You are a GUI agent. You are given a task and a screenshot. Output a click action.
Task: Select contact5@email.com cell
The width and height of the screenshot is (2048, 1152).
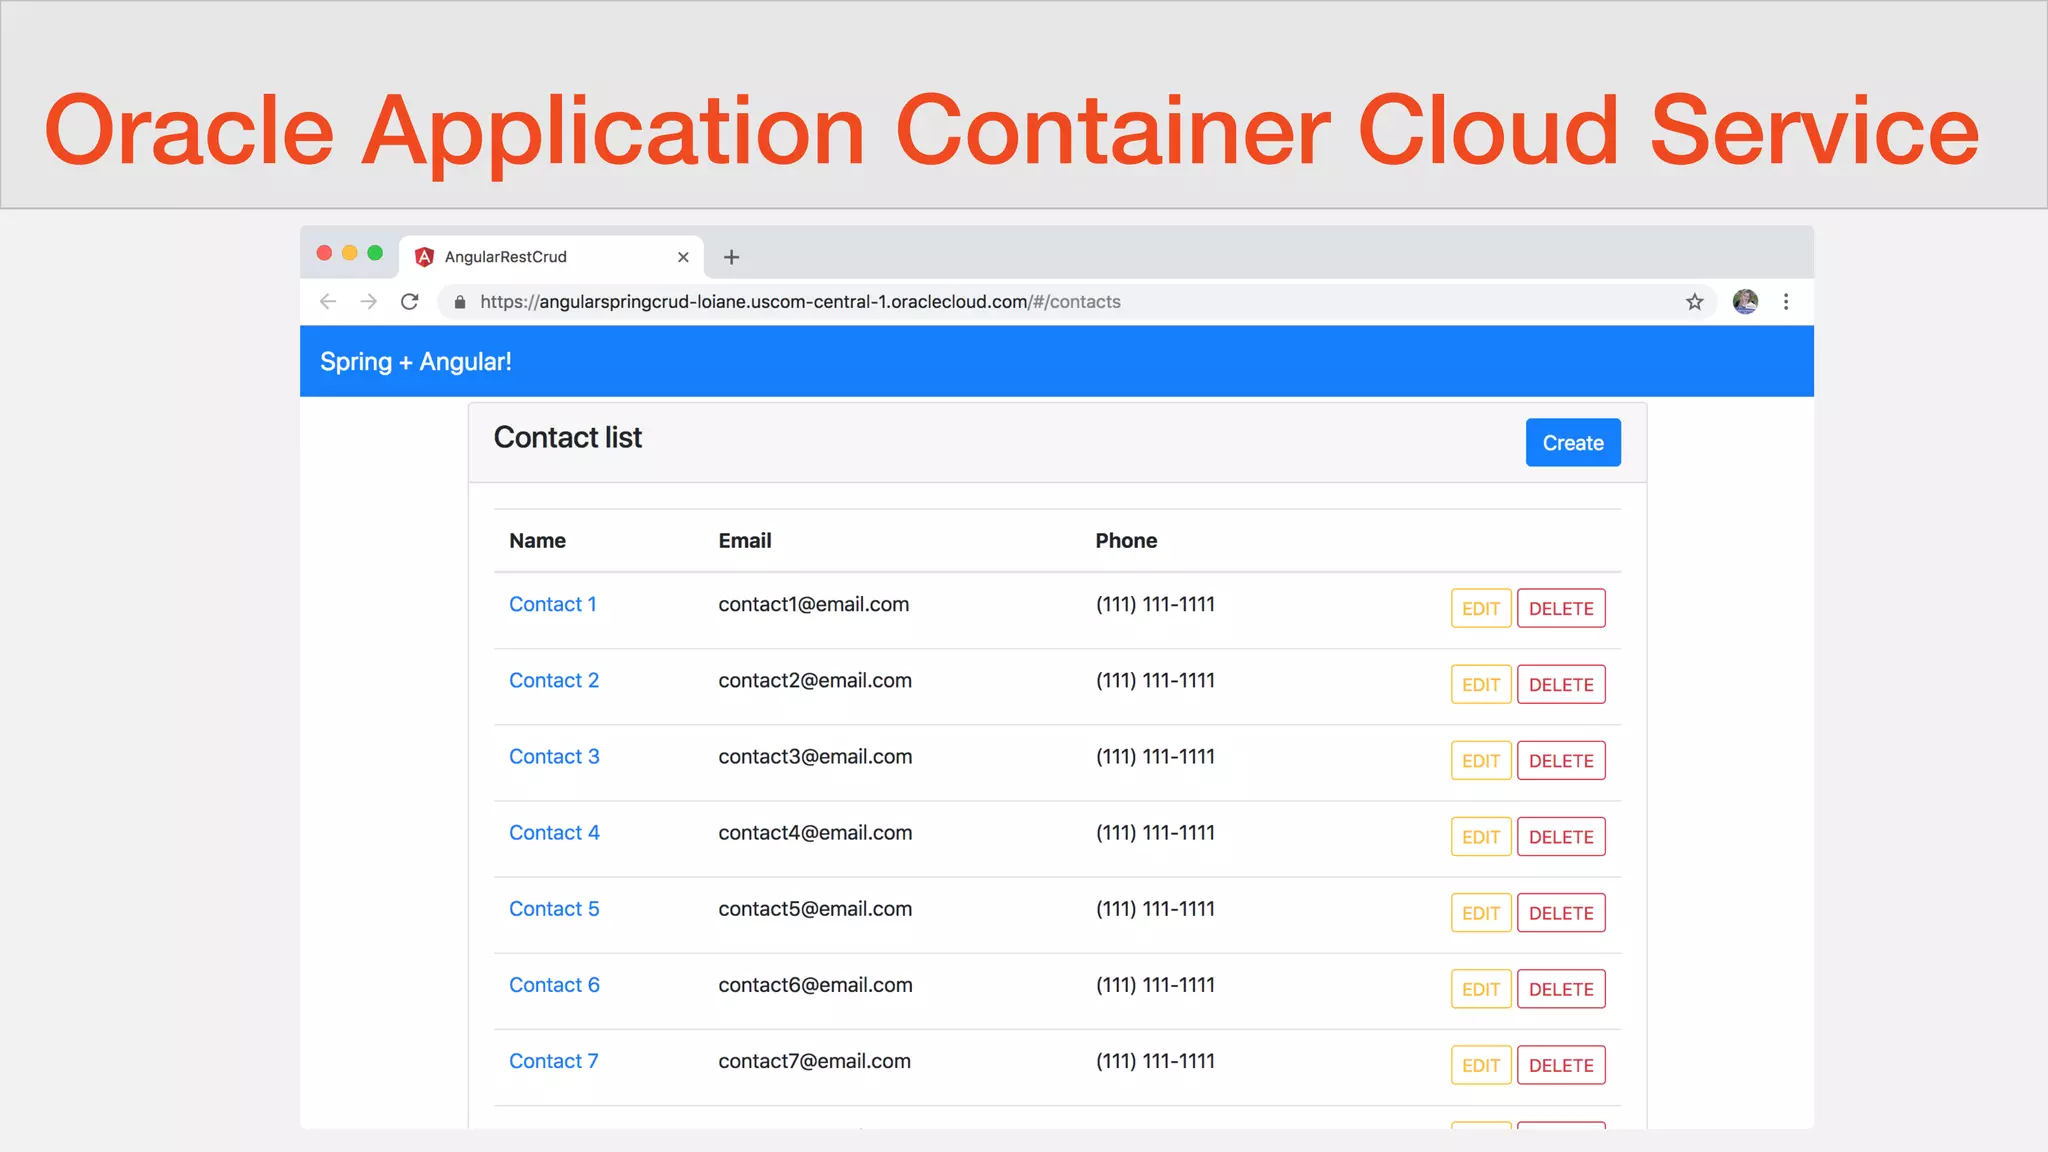[x=815, y=908]
